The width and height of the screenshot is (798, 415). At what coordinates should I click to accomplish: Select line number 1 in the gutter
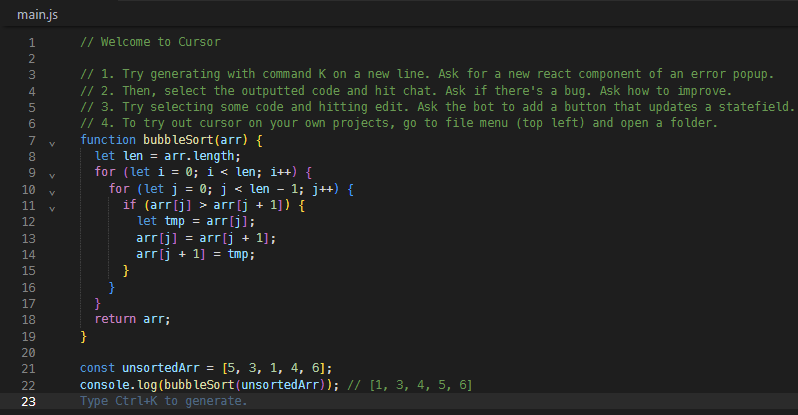[31, 43]
